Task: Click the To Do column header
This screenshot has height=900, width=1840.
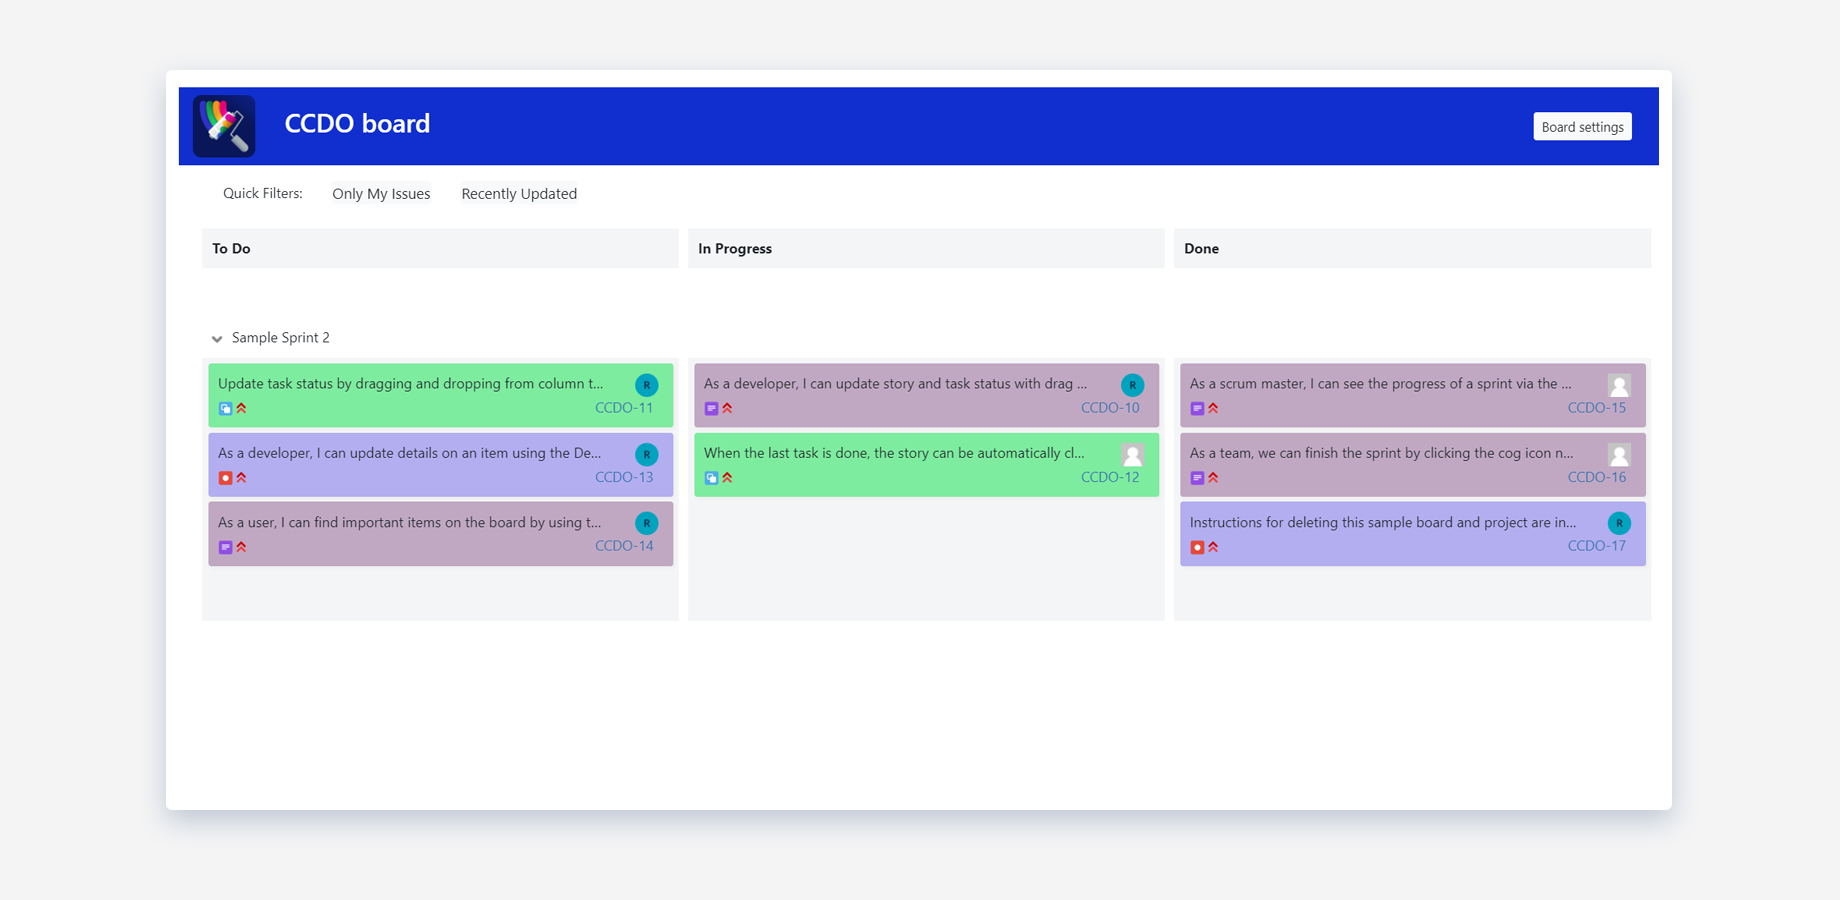Action: [231, 249]
